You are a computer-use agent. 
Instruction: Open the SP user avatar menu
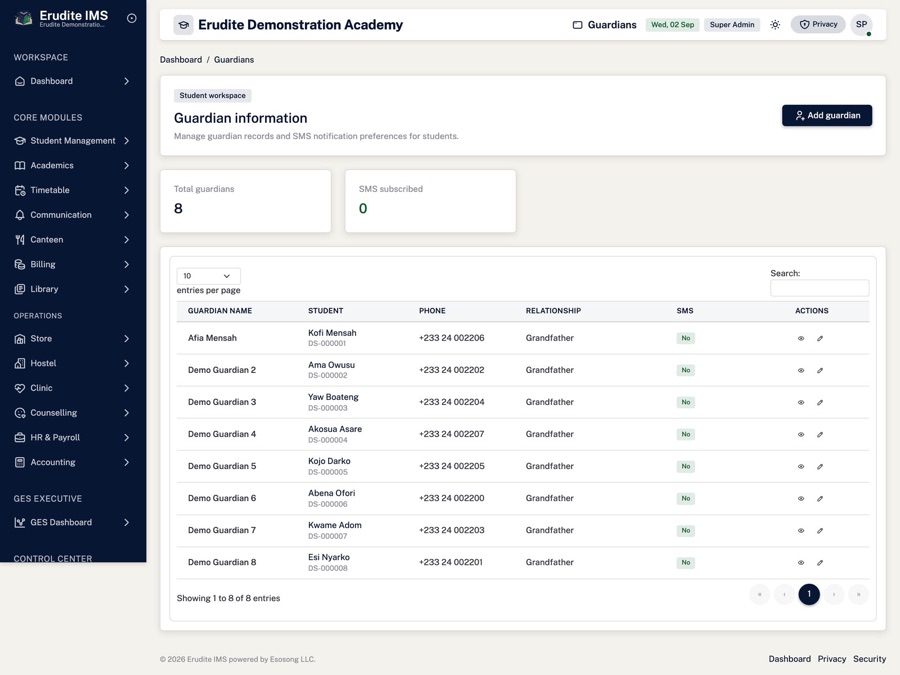pos(862,25)
